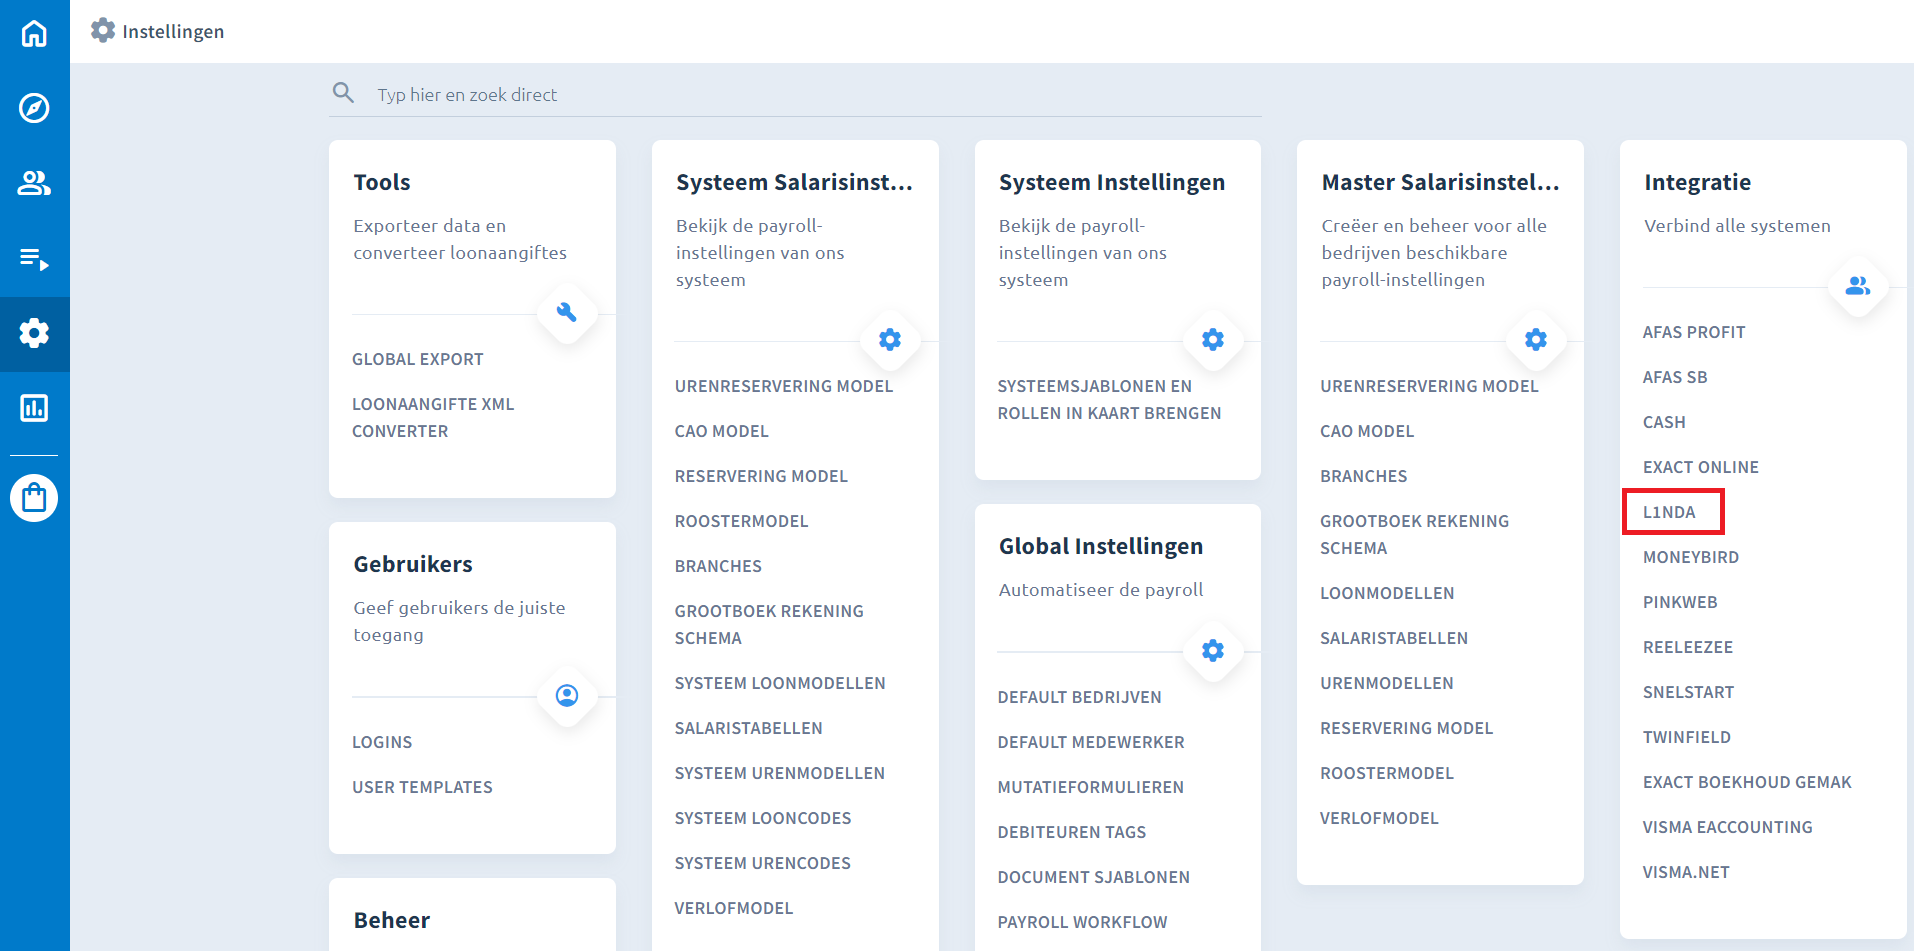Open SYSTEEM URENMODELLEN
1914x951 pixels.
pos(780,773)
